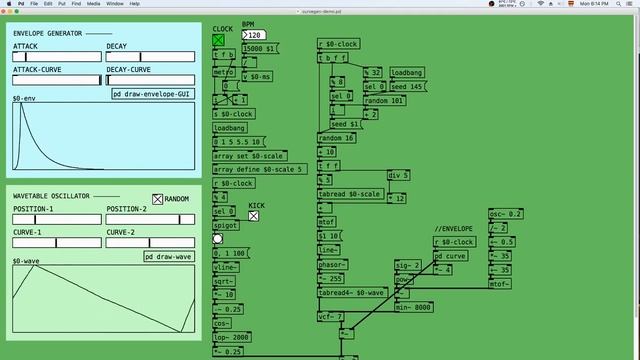The height and width of the screenshot is (360, 640).
Task: Toggle the green CLOCK switch
Action: [x=218, y=40]
